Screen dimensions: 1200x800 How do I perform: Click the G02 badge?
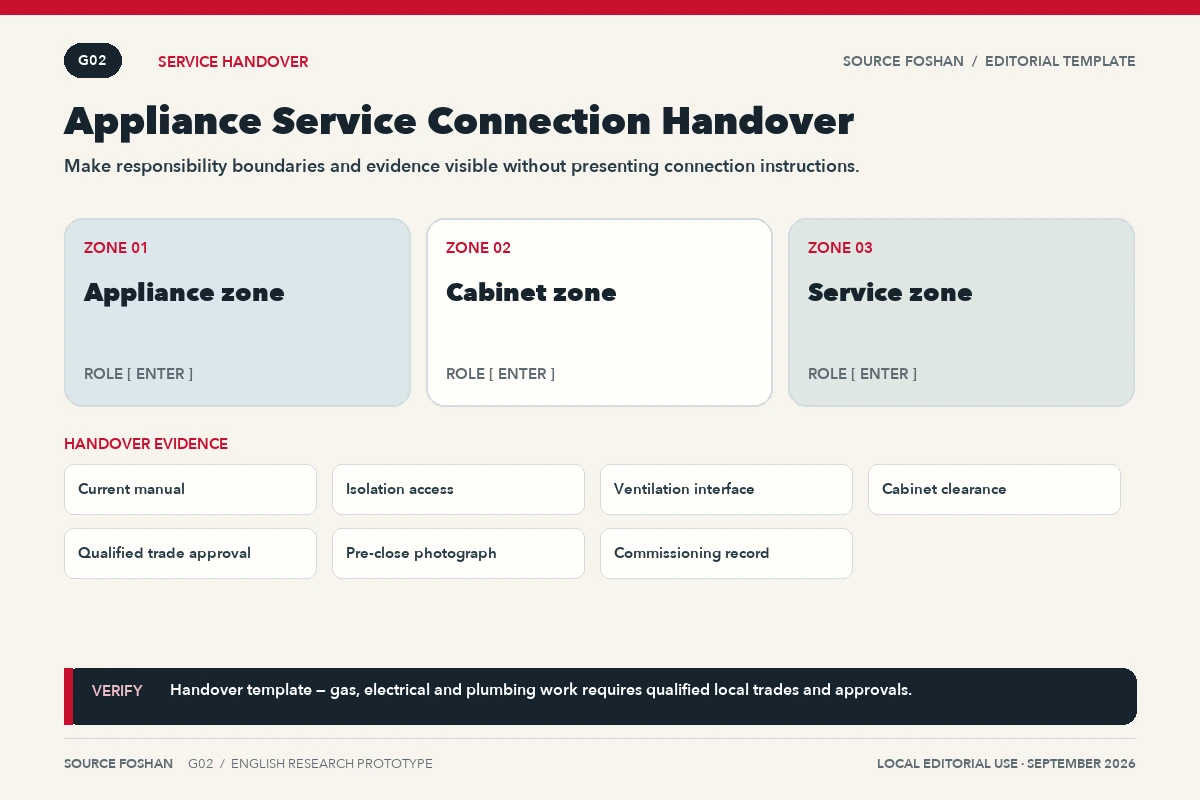click(93, 61)
